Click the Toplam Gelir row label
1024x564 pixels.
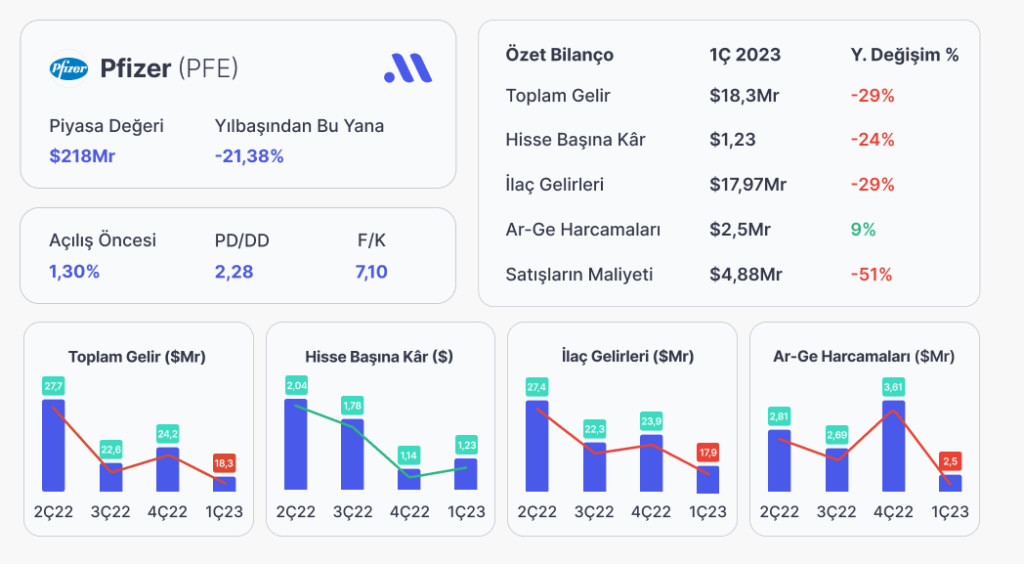(x=558, y=96)
